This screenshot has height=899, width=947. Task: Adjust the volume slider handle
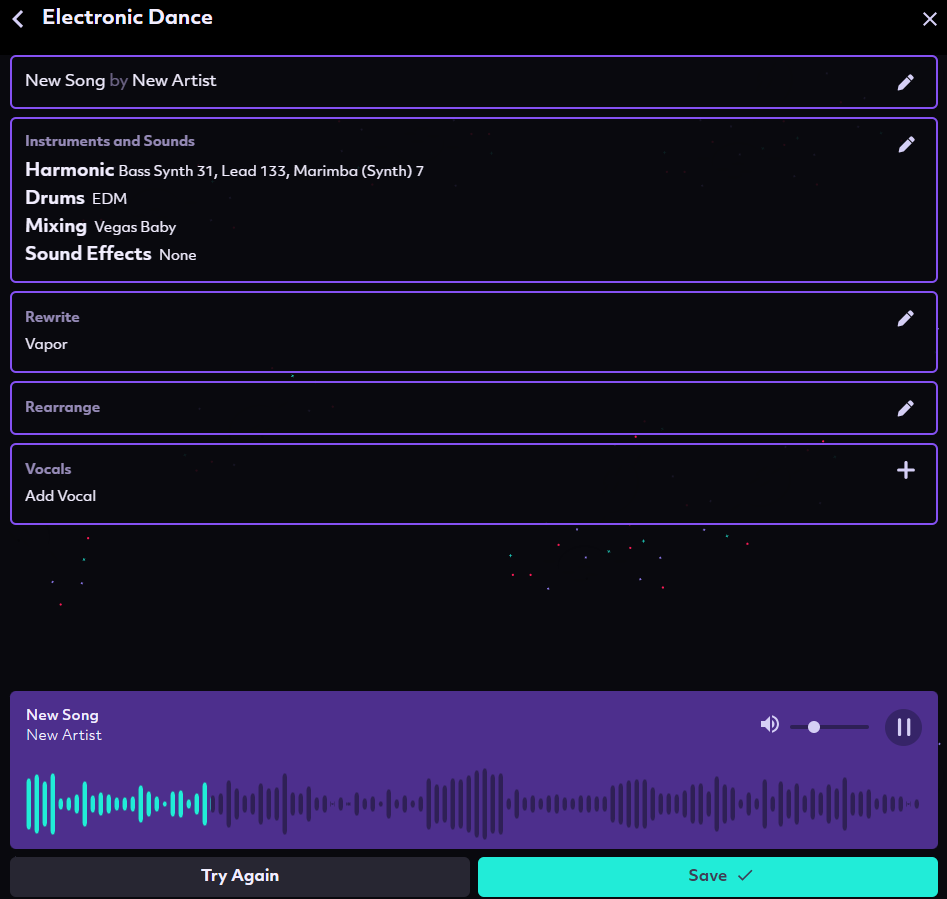[814, 727]
